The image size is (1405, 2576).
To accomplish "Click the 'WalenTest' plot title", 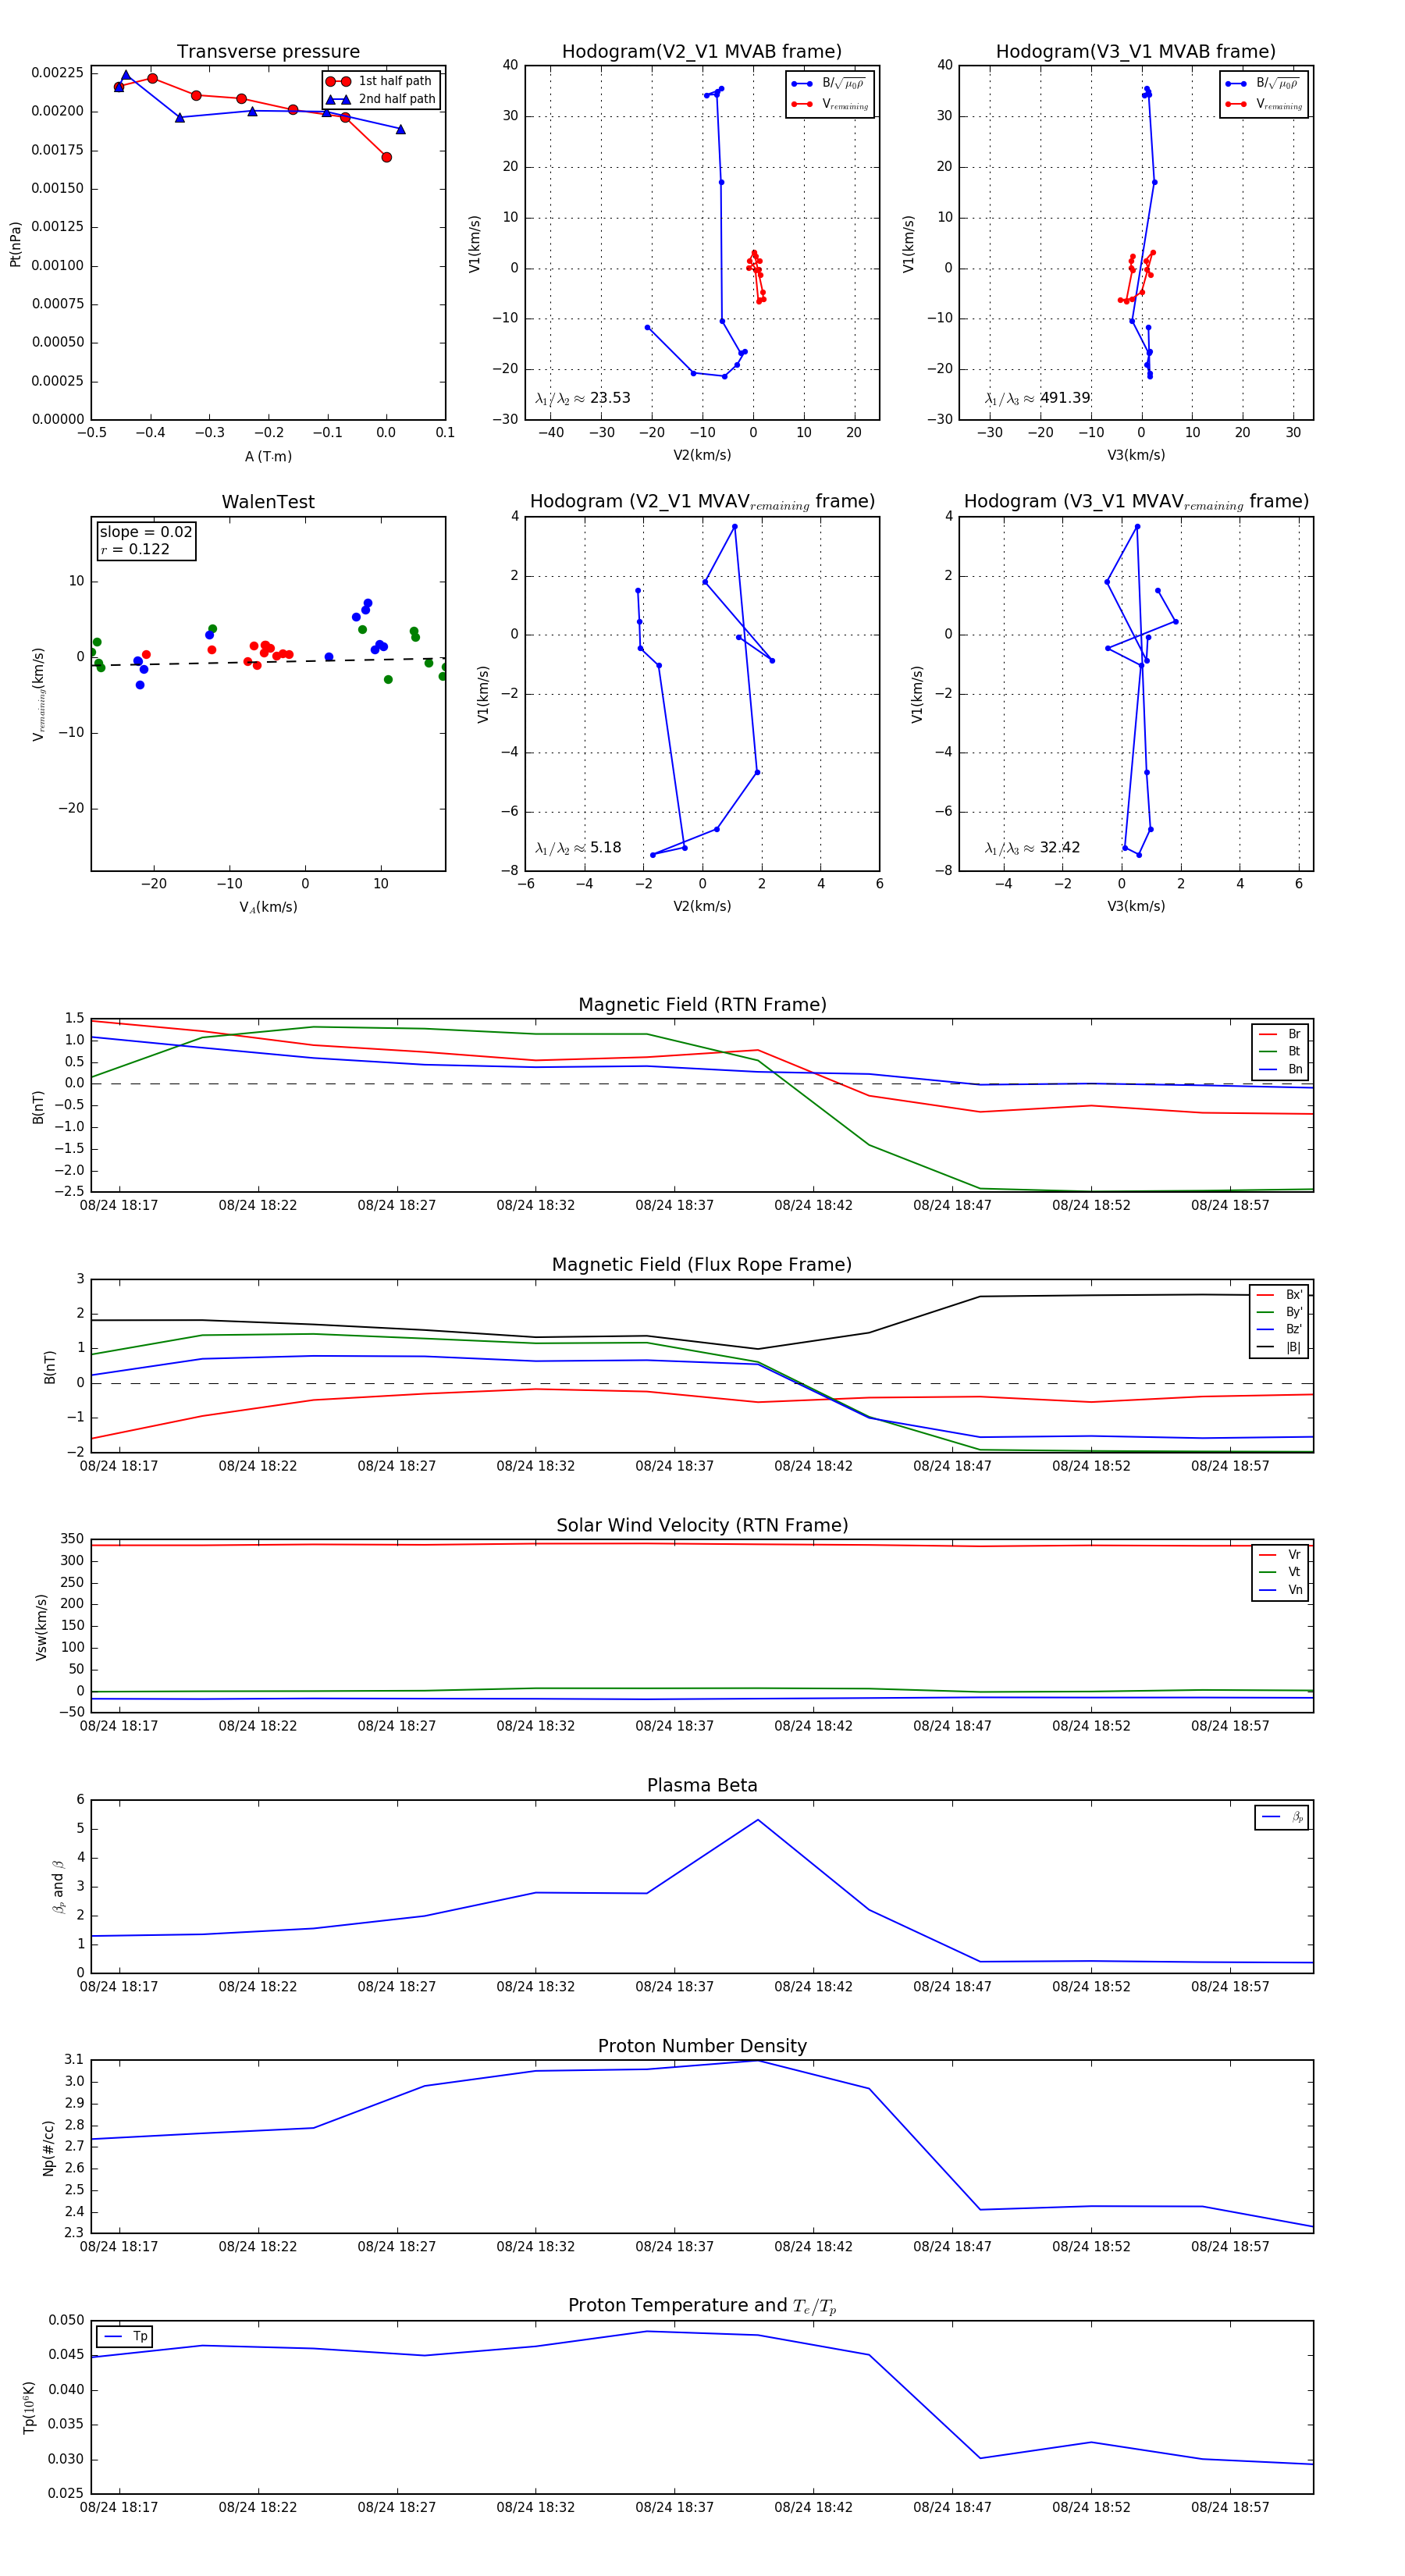I will tap(268, 502).
